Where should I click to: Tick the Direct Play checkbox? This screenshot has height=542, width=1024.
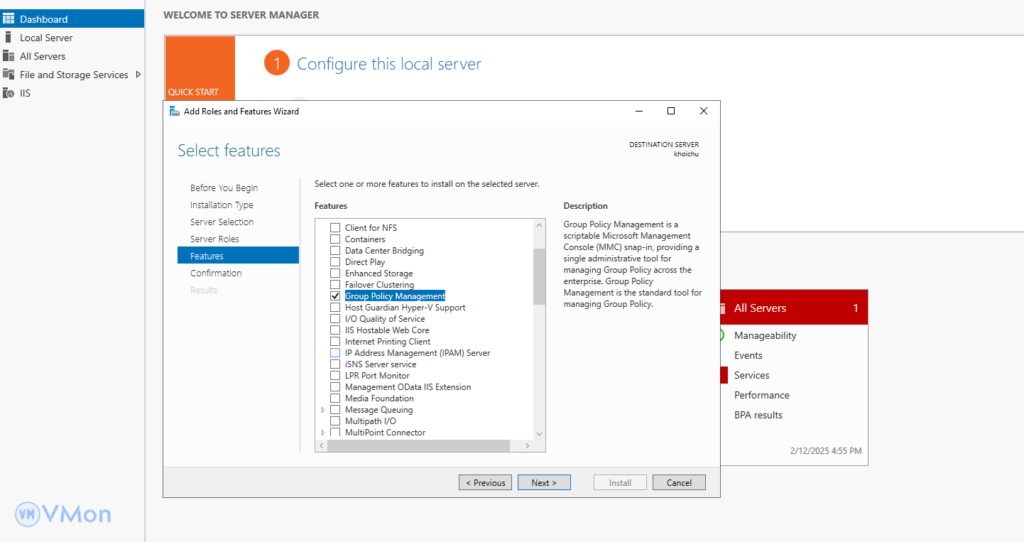click(335, 262)
